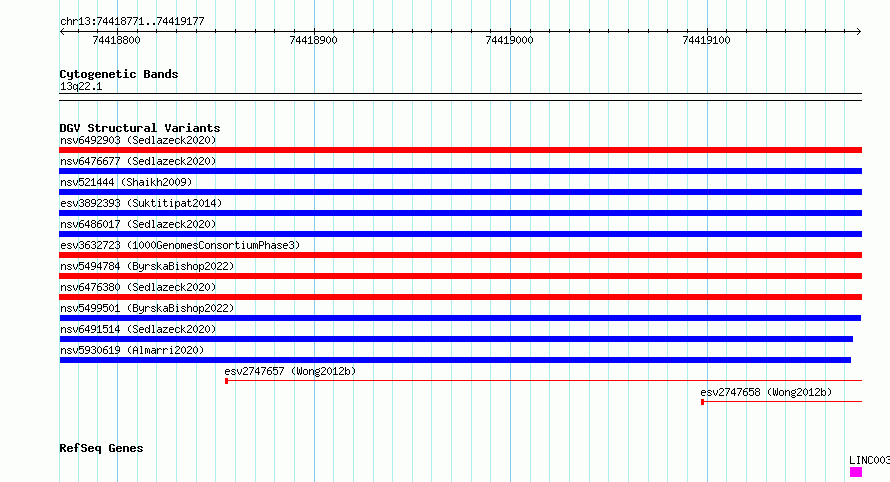The image size is (890, 482).
Task: Click the magenta LINC gene block
Action: tap(855, 472)
